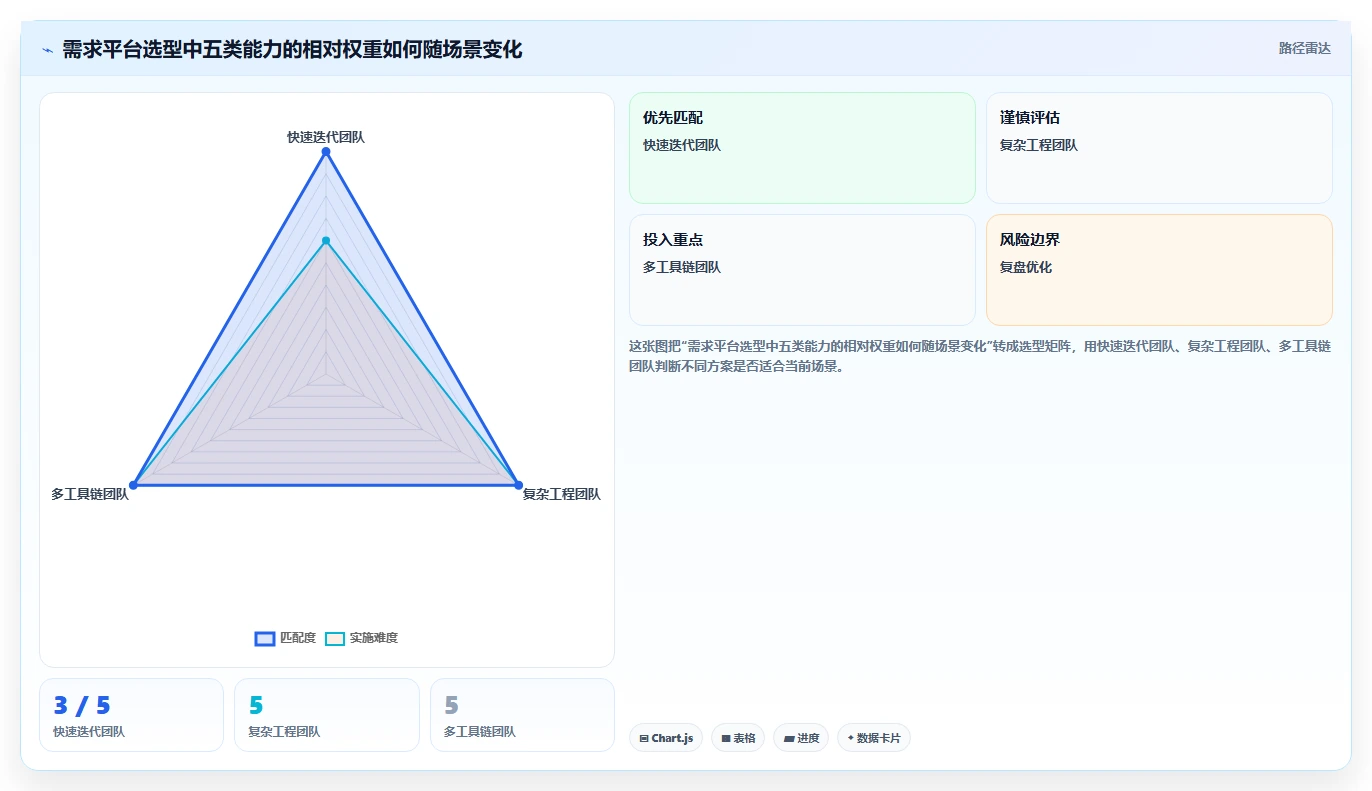
Task: Click the teal 实施难度 point on top axis
Action: click(326, 240)
